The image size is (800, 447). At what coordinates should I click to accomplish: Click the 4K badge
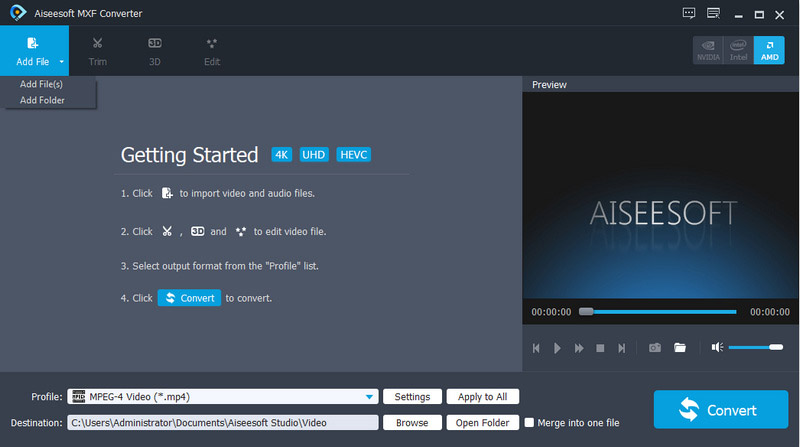pos(282,155)
